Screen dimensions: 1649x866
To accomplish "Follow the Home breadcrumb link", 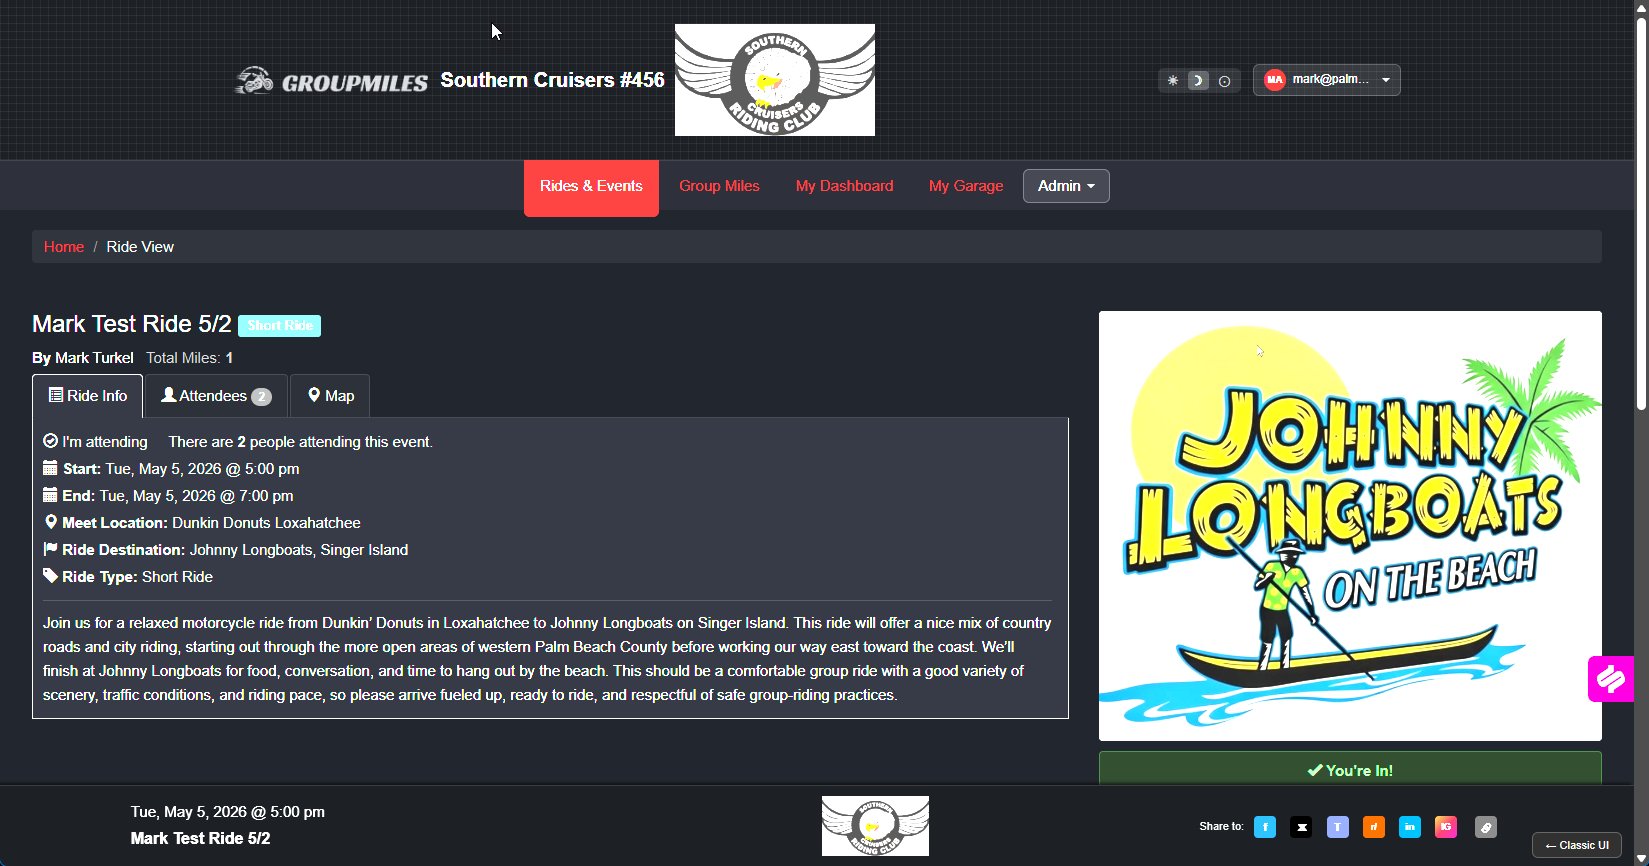I will tap(64, 247).
